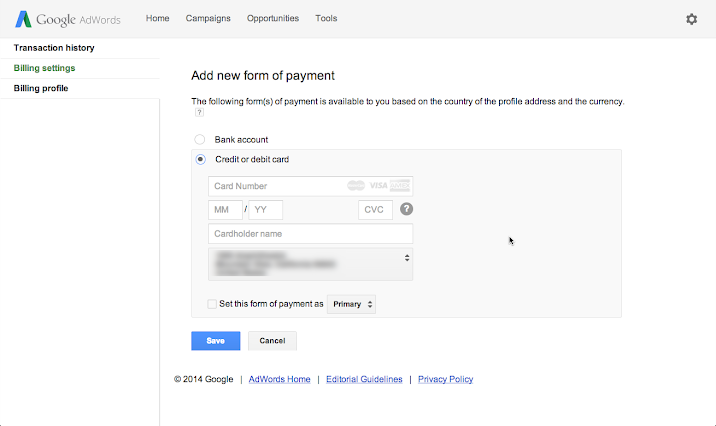Open Transaction history in the sidebar
The image size is (716, 426).
pyautogui.click(x=54, y=48)
